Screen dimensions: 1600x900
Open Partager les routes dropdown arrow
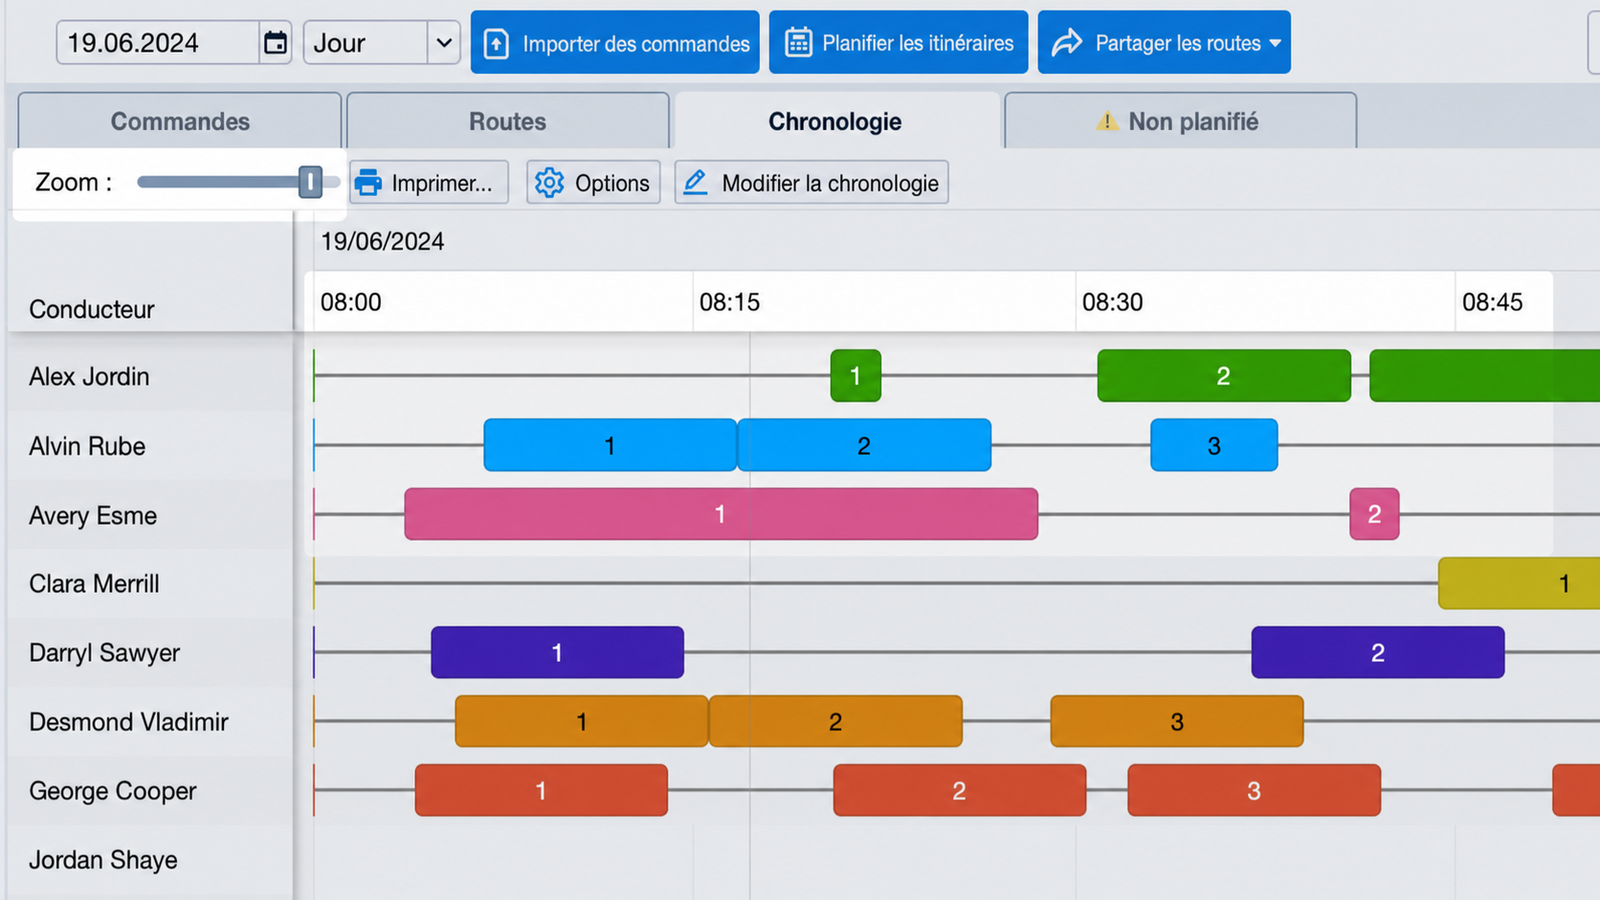click(1275, 43)
